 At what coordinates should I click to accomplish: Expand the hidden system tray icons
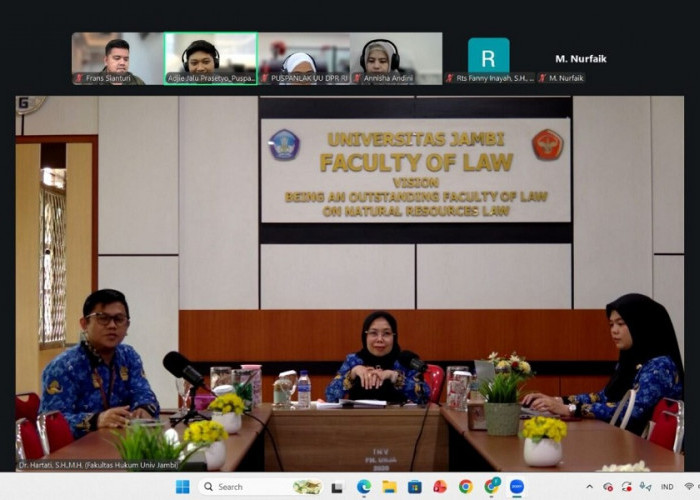coord(589,487)
